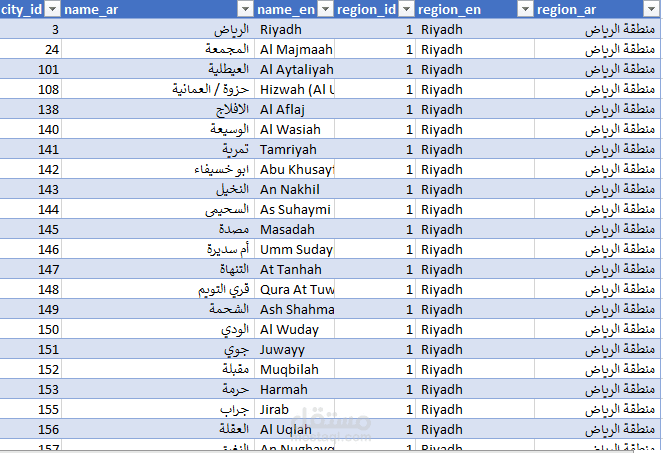
Task: Select the city_id cell with value 145
Action: click(30, 229)
